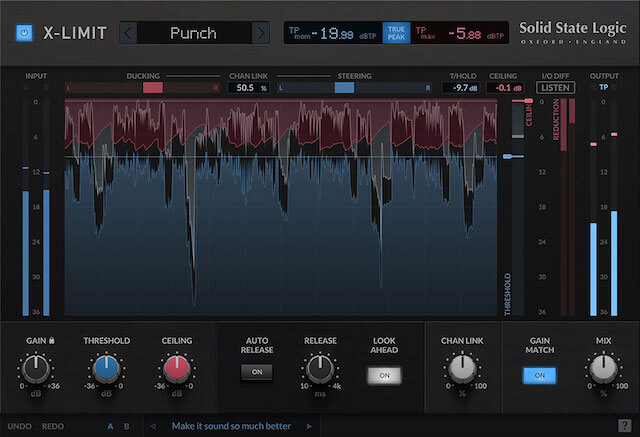Click the TP mom -19.98 dBTP readout
The height and width of the screenshot is (437, 640).
click(x=333, y=33)
